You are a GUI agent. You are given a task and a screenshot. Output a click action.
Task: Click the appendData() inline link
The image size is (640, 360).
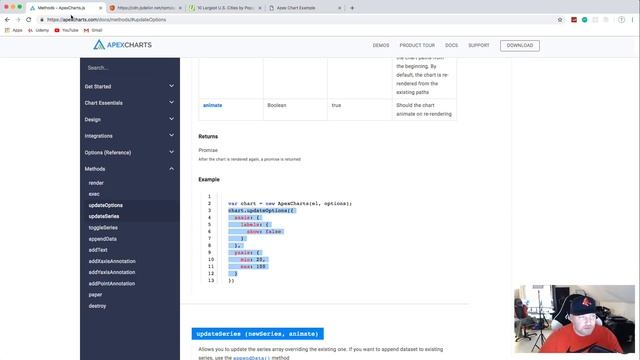251,358
